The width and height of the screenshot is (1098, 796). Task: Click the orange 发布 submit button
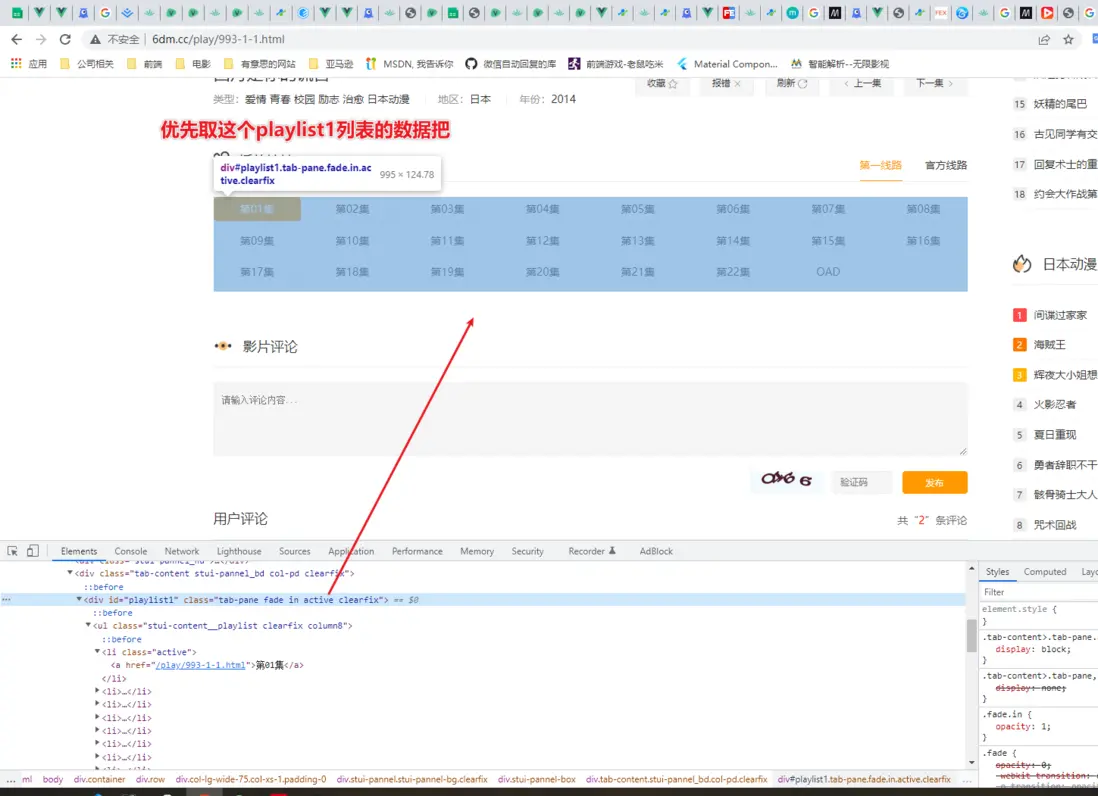(x=934, y=482)
